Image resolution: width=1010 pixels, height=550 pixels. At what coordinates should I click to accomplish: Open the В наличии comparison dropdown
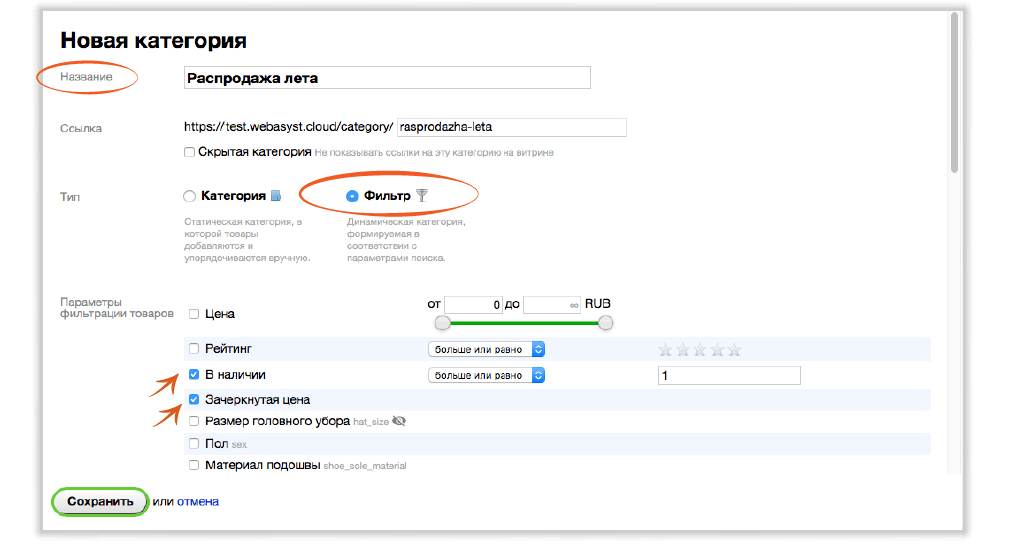coord(485,375)
